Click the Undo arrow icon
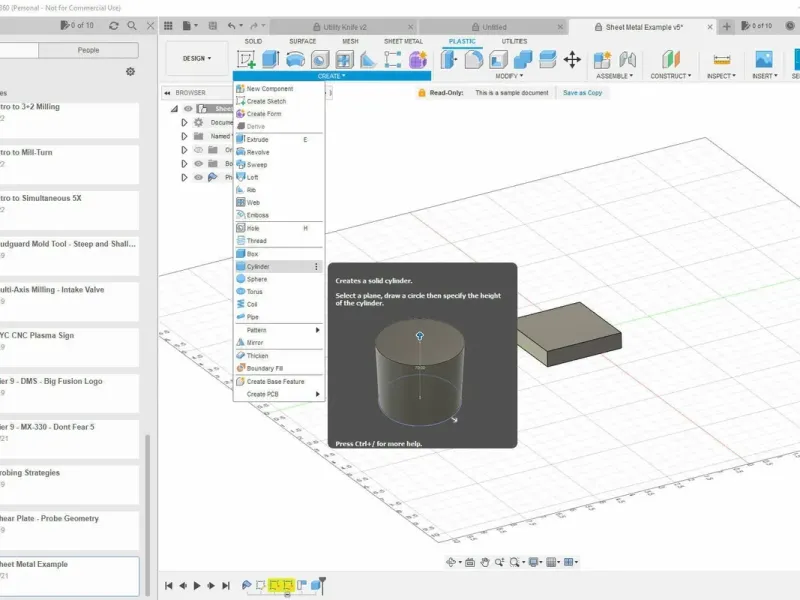Screen dimensions: 800x600 (232, 25)
